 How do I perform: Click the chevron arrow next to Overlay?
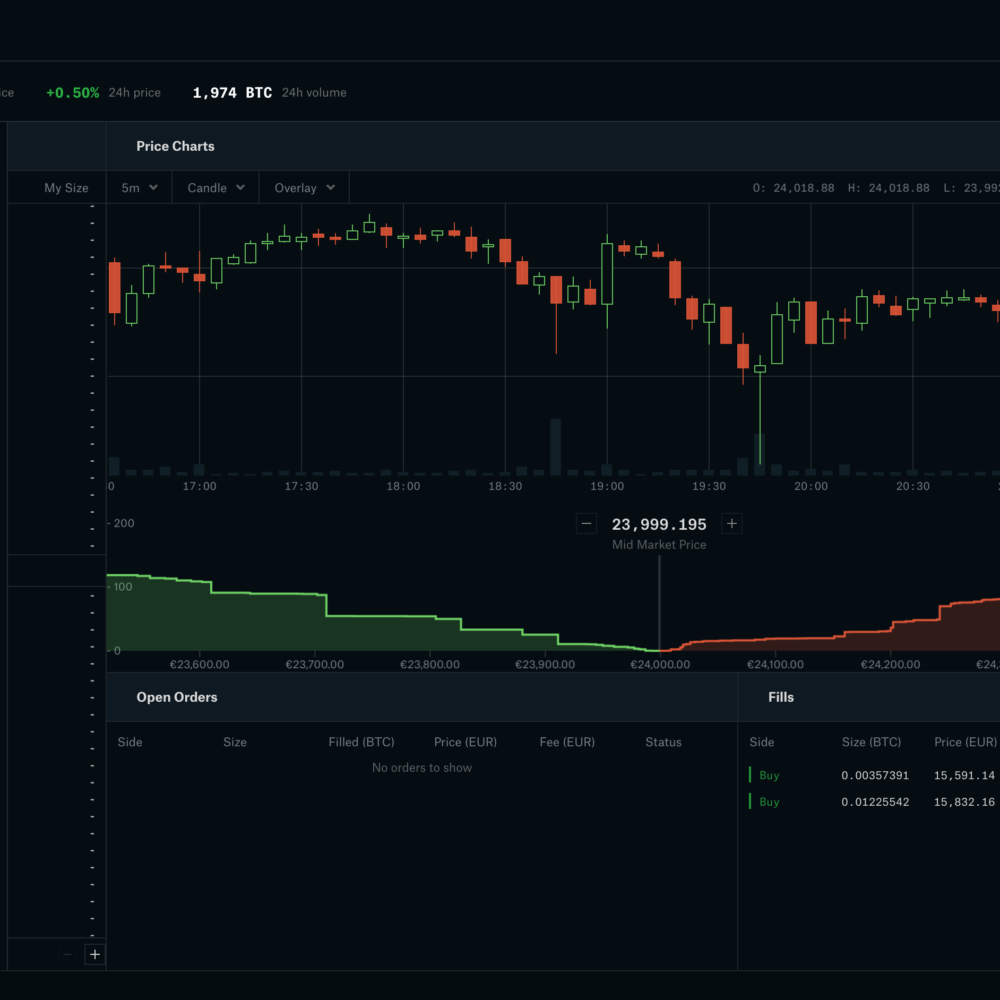tap(330, 188)
